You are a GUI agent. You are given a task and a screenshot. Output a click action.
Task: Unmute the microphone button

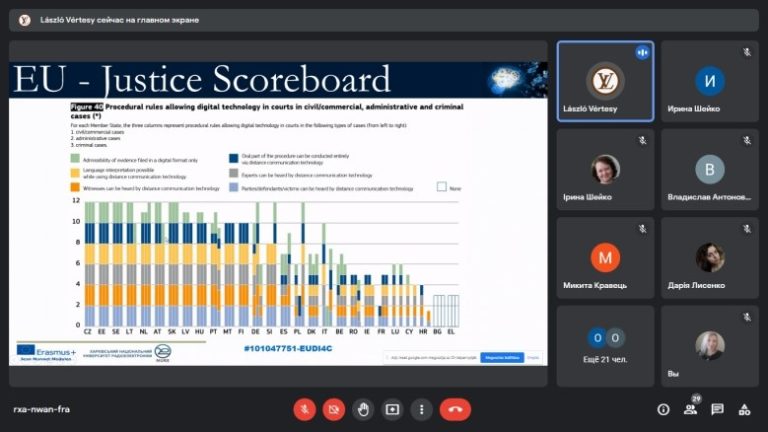tap(304, 409)
